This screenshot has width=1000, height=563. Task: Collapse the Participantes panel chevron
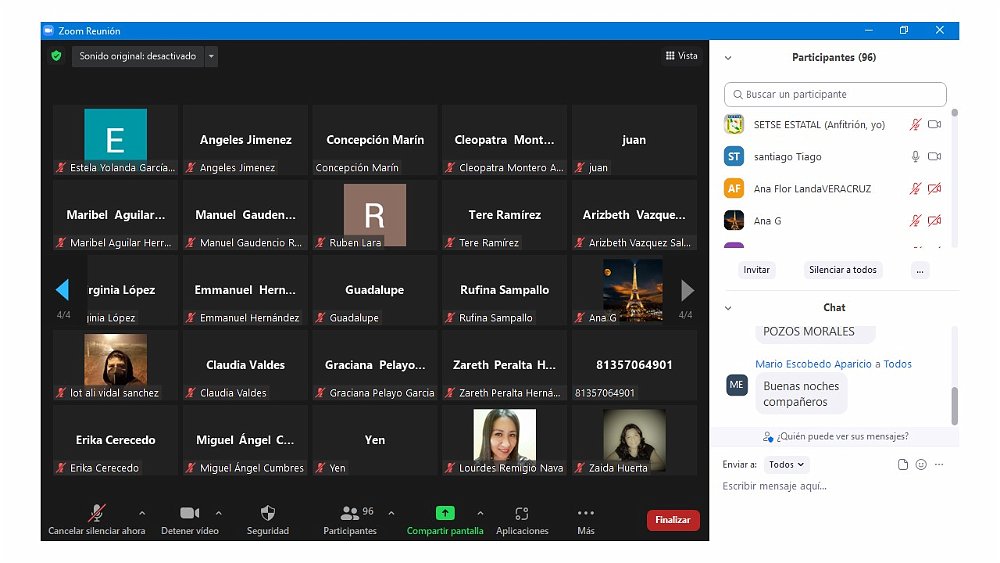tap(728, 58)
